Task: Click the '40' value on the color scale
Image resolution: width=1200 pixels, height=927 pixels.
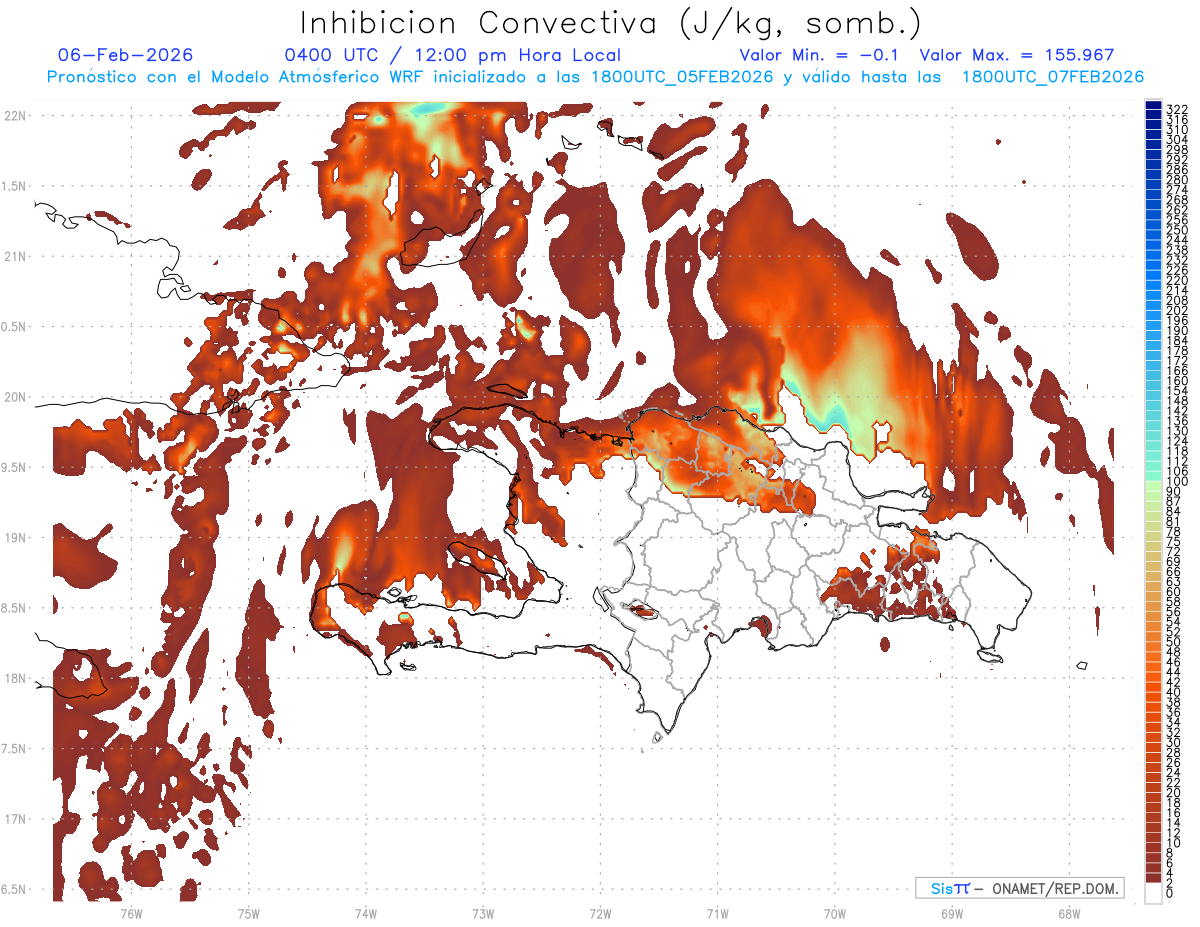Action: click(x=1174, y=692)
